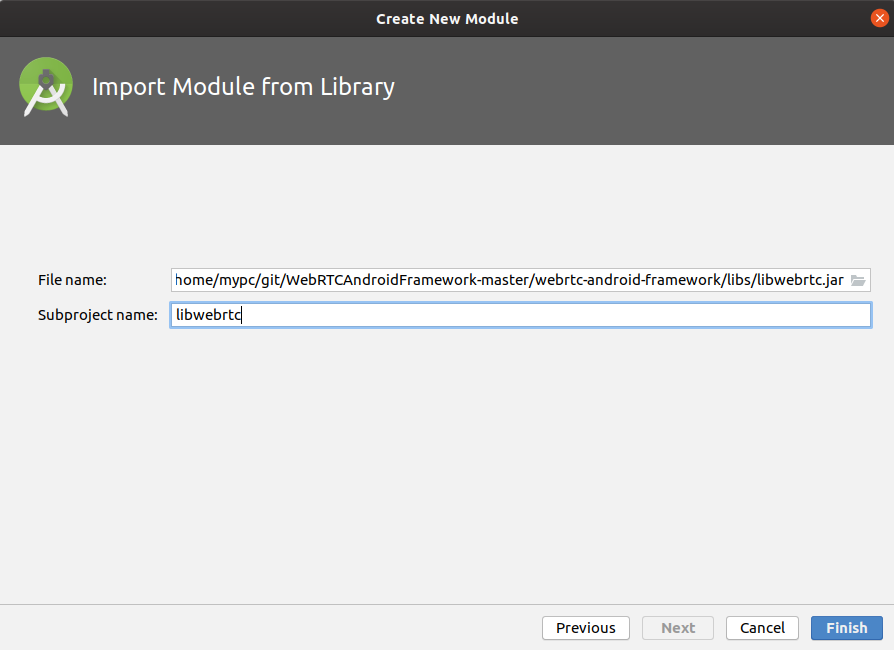
Task: Click the 'Import Module from Library' heading
Action: coord(244,87)
